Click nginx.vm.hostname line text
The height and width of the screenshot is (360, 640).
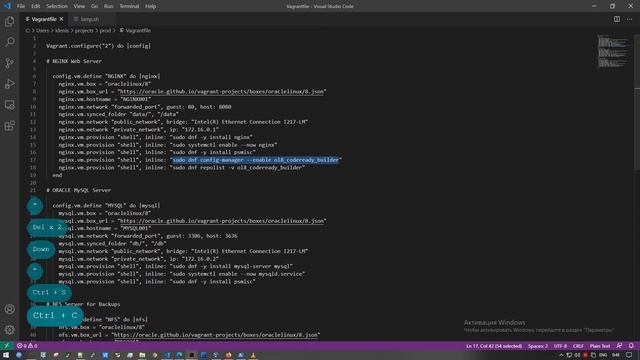point(104,99)
